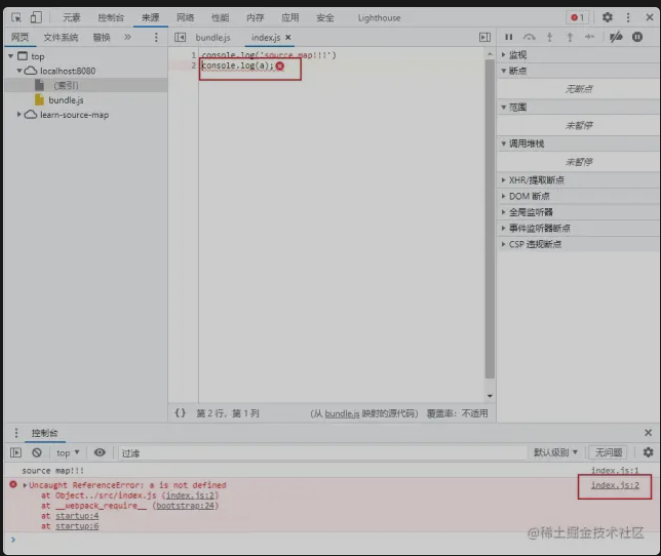Open the bootstrap:24 stack trace link
This screenshot has width=661, height=556.
coord(185,505)
